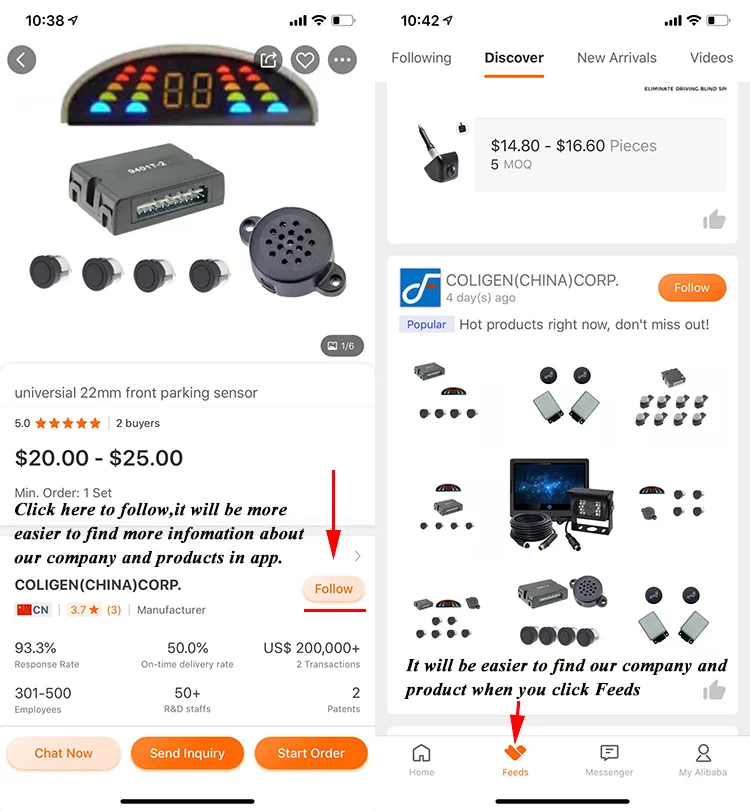
Task: Open My Alibaba profile icon
Action: coord(703,760)
